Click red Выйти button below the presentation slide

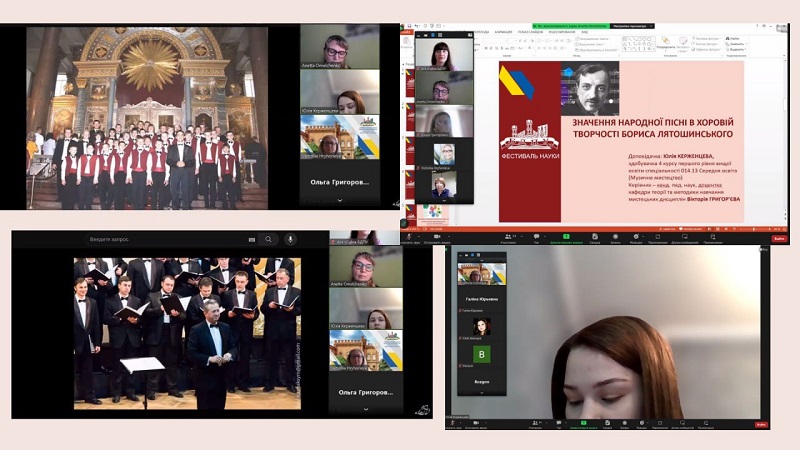(x=779, y=239)
